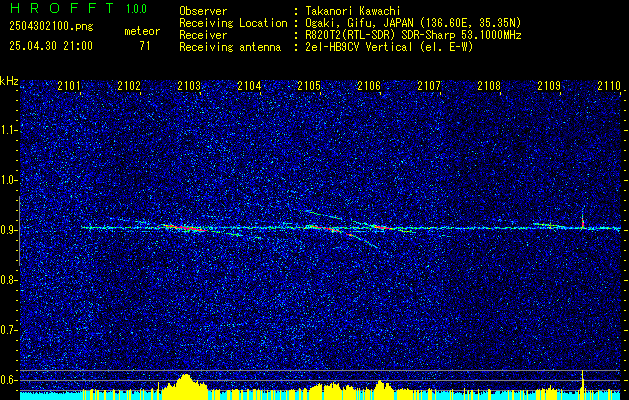Click the meteor count value 71
Screen dimensions: 629x400
145,46
